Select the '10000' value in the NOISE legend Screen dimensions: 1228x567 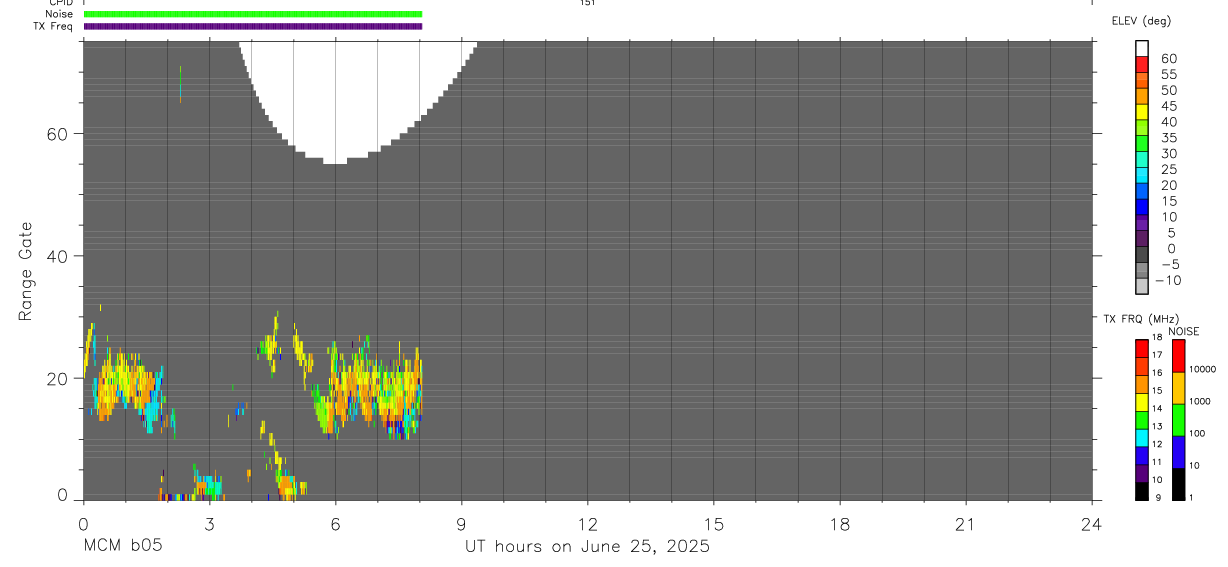tap(1202, 369)
